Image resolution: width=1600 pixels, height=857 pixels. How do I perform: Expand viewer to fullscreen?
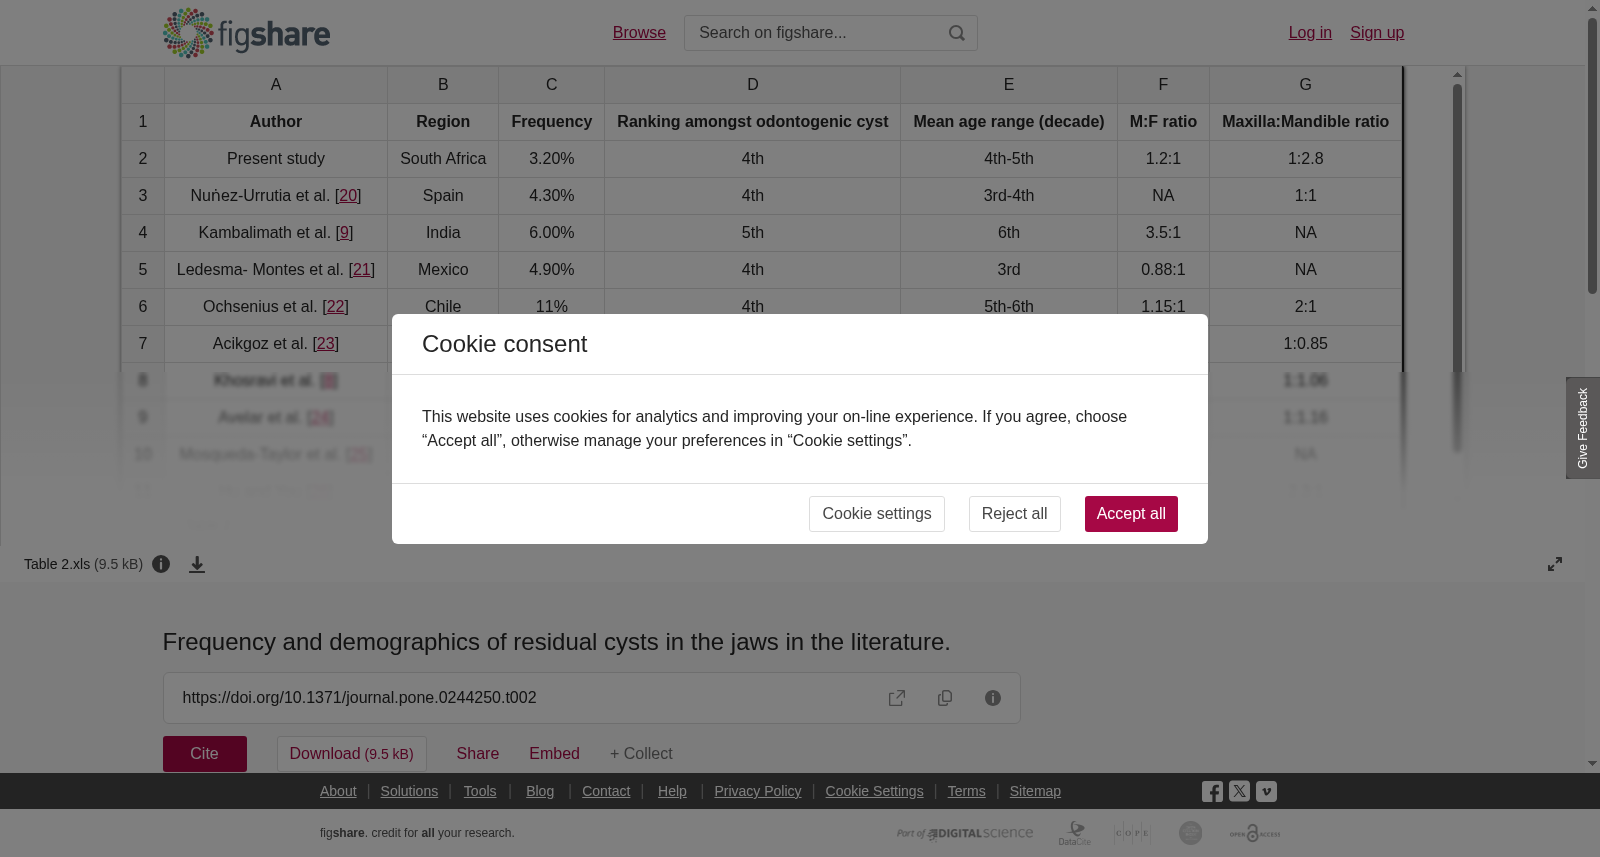[1555, 564]
